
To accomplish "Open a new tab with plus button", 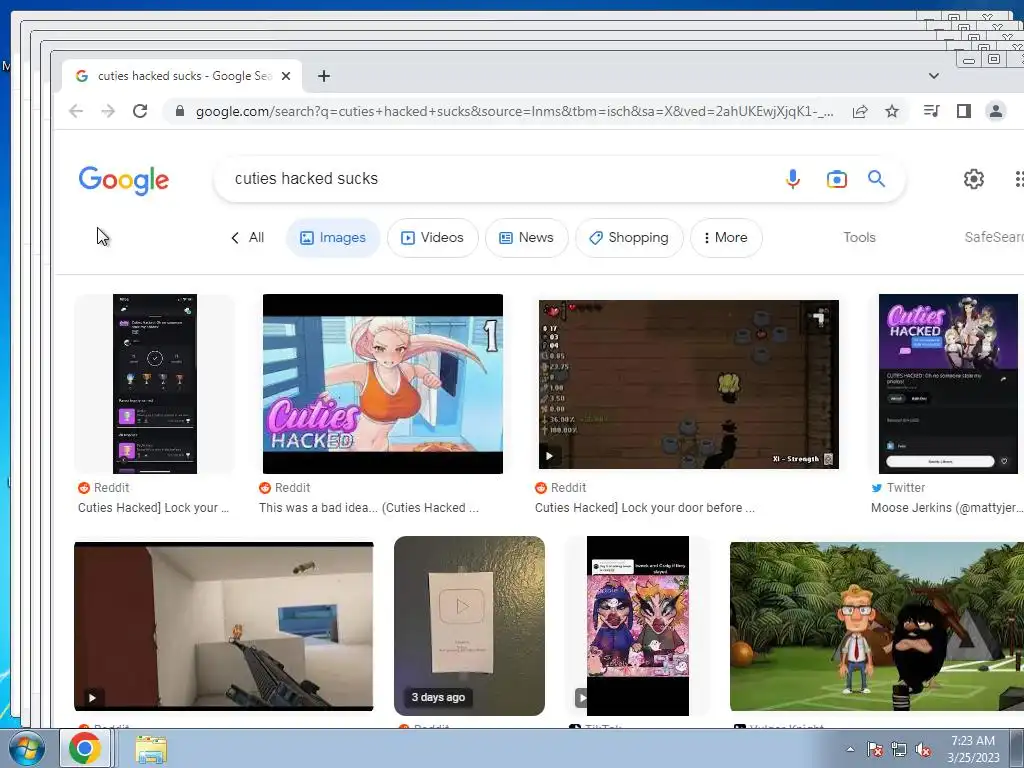I will (x=323, y=76).
